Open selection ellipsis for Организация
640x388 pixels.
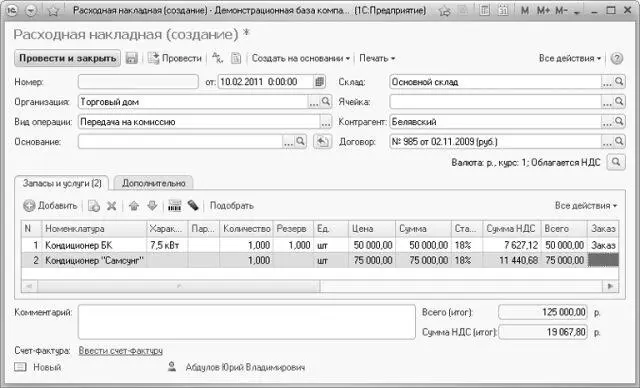point(313,101)
